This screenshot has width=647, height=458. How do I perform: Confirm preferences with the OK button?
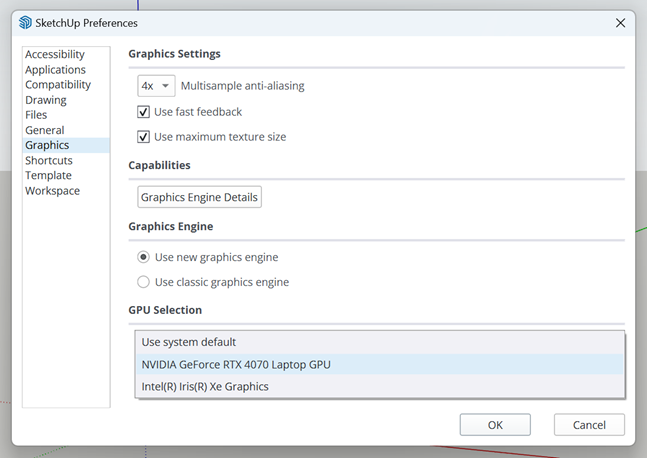coord(495,425)
